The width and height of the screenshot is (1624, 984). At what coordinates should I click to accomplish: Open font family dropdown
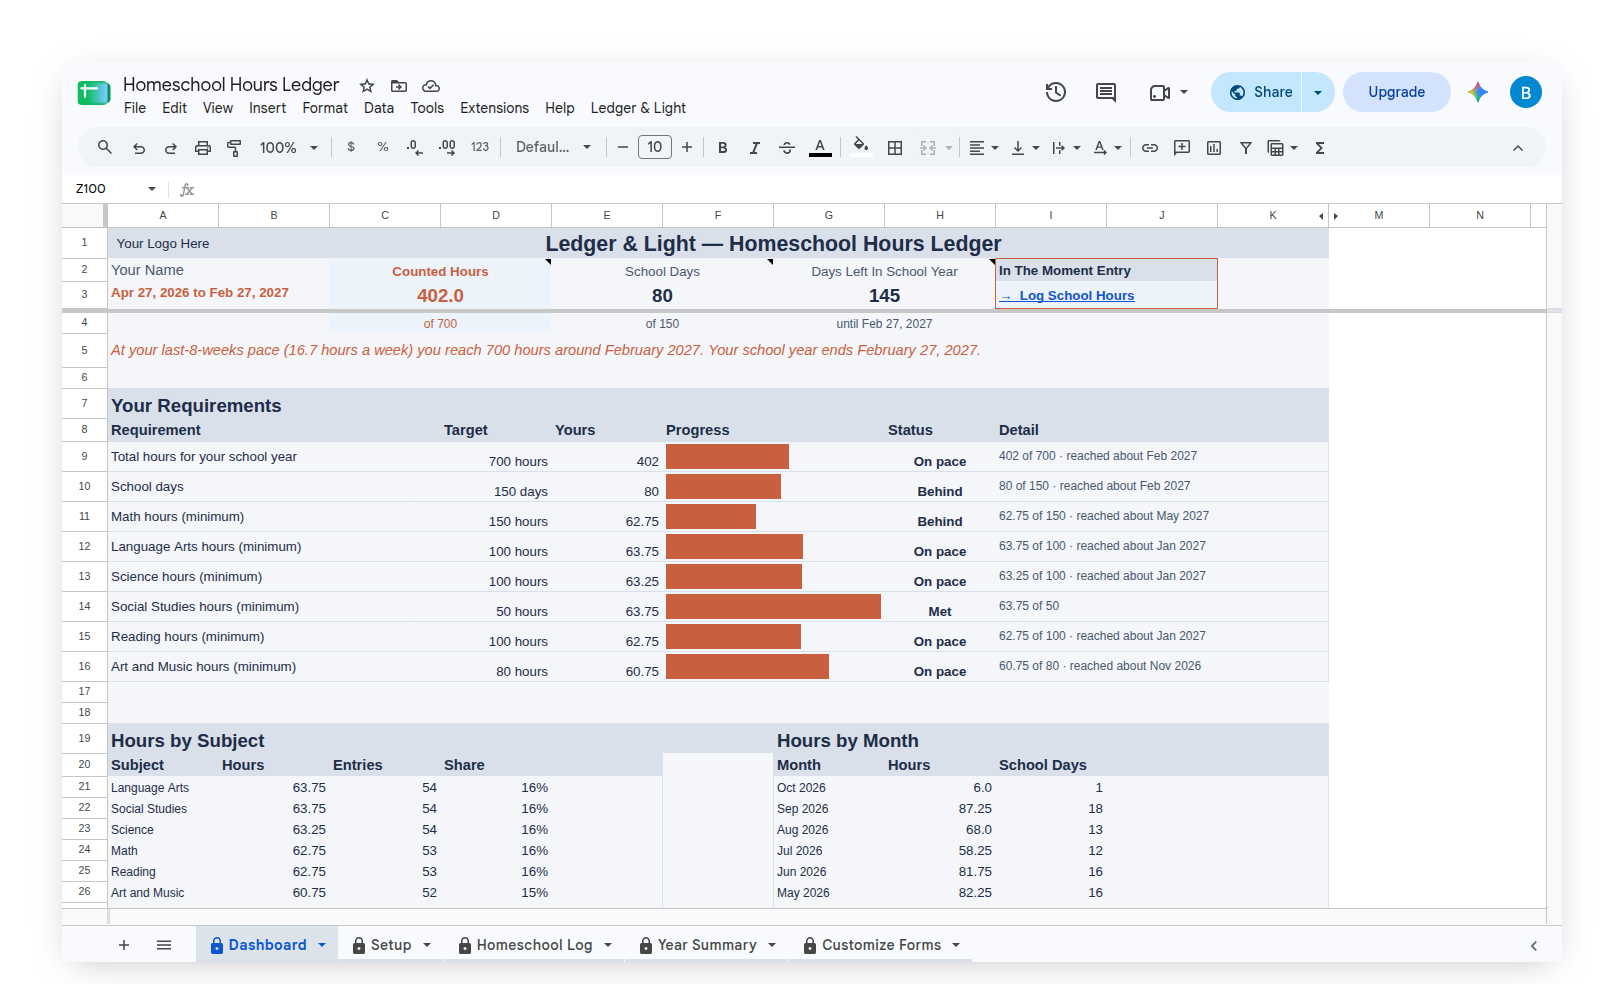click(553, 147)
